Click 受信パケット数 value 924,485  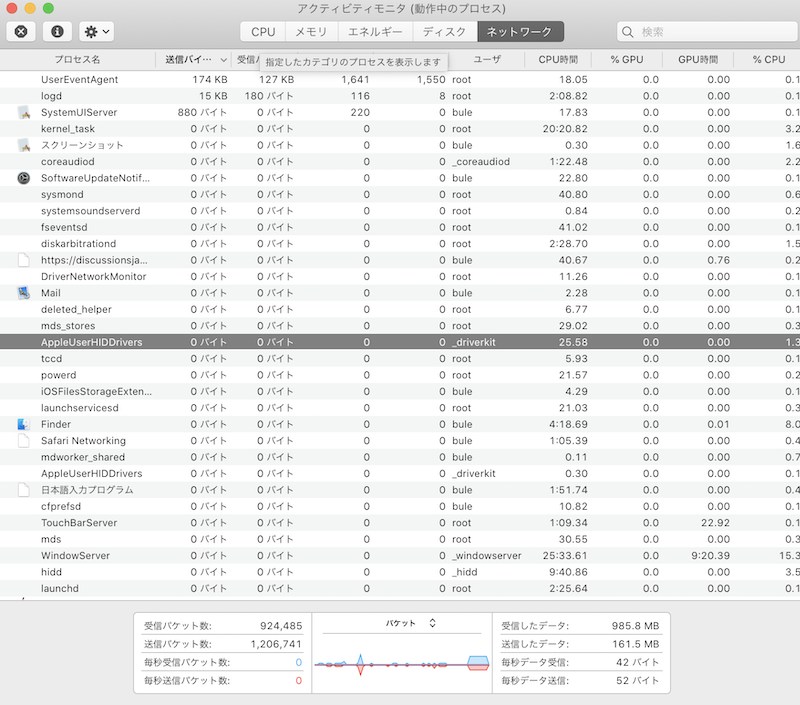(281, 626)
